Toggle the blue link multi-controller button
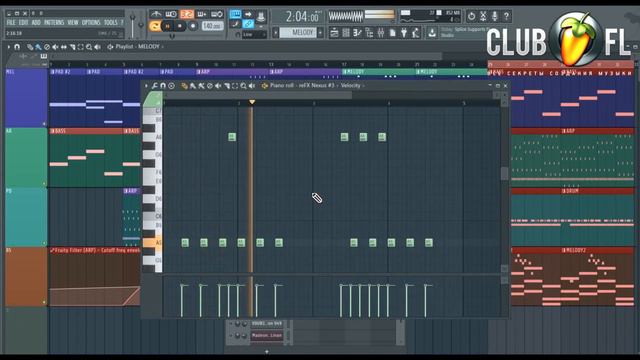This screenshot has width=640, height=360. [x=248, y=24]
